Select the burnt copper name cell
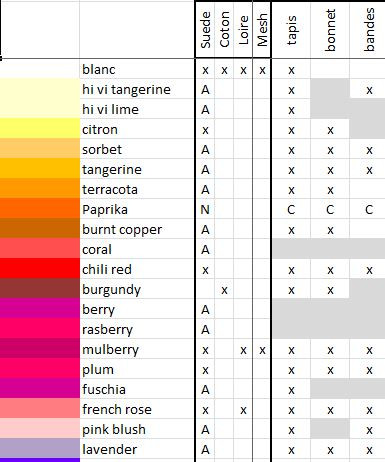The height and width of the screenshot is (462, 385). coord(137,230)
